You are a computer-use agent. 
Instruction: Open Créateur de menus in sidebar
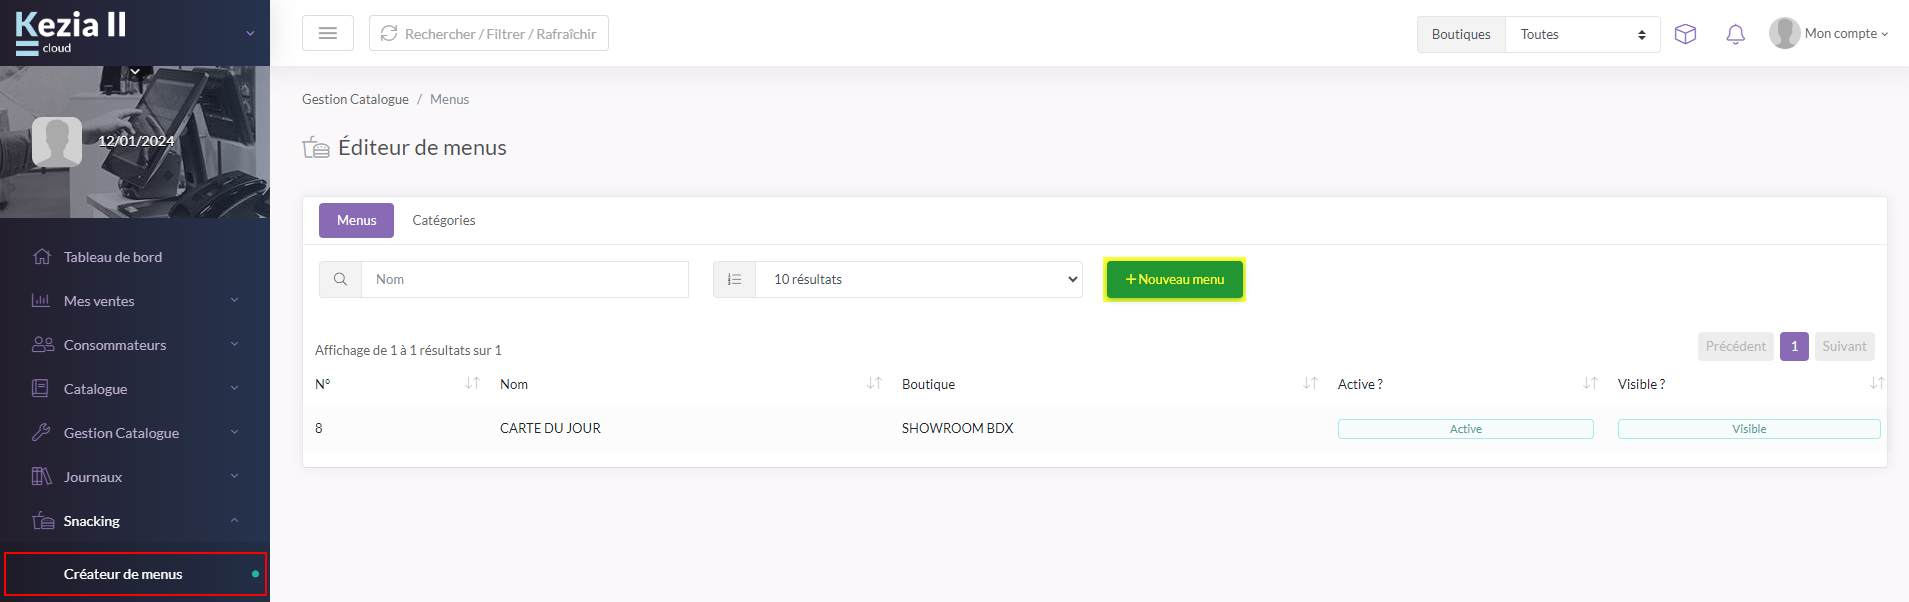click(123, 574)
